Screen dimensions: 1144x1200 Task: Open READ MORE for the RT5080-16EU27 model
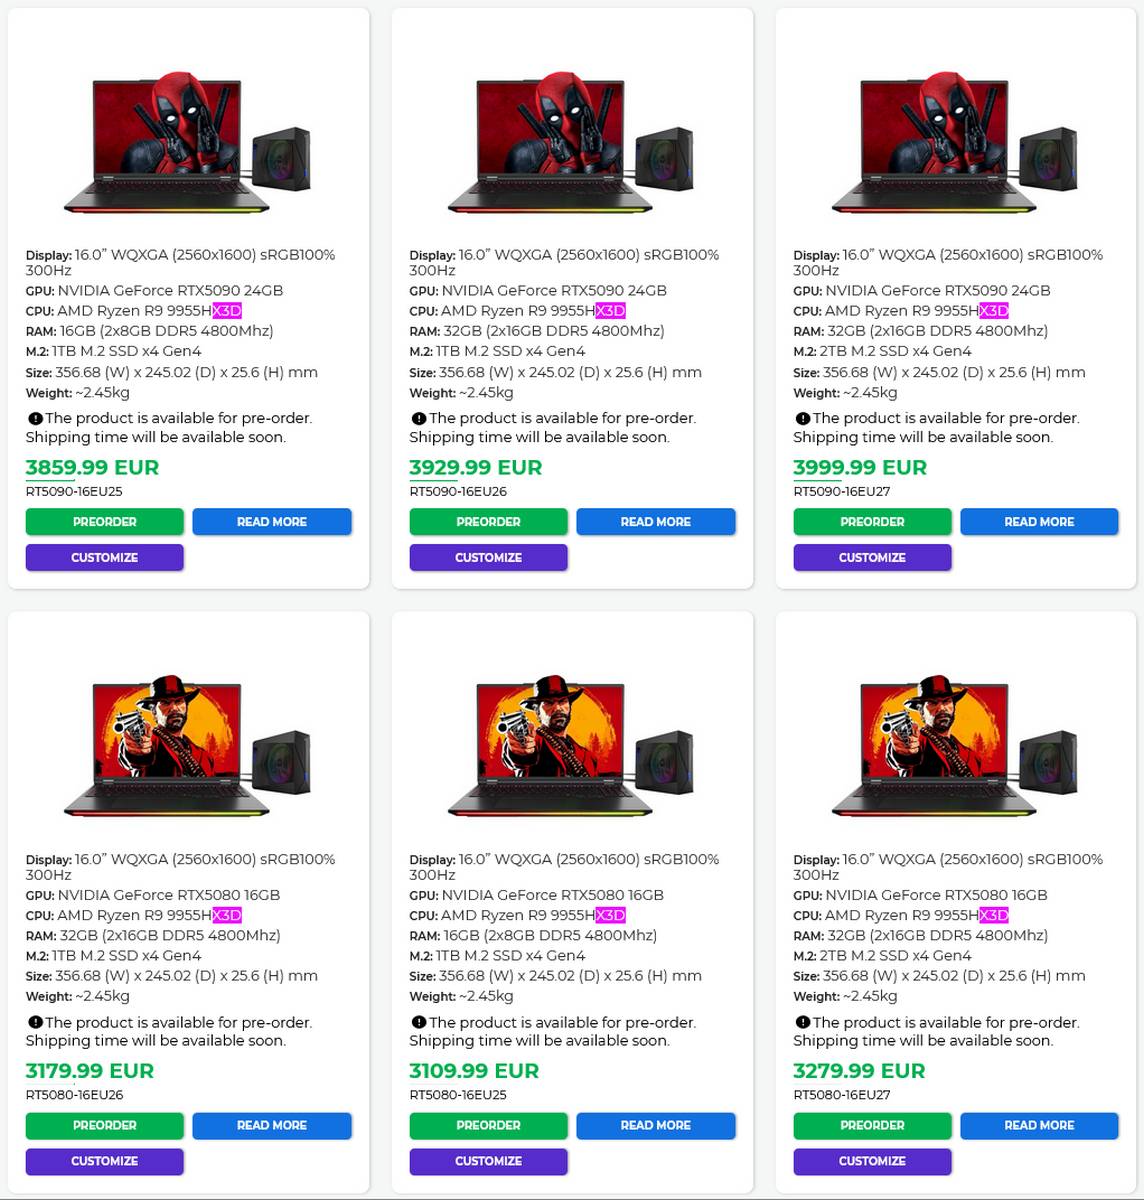[1040, 1125]
